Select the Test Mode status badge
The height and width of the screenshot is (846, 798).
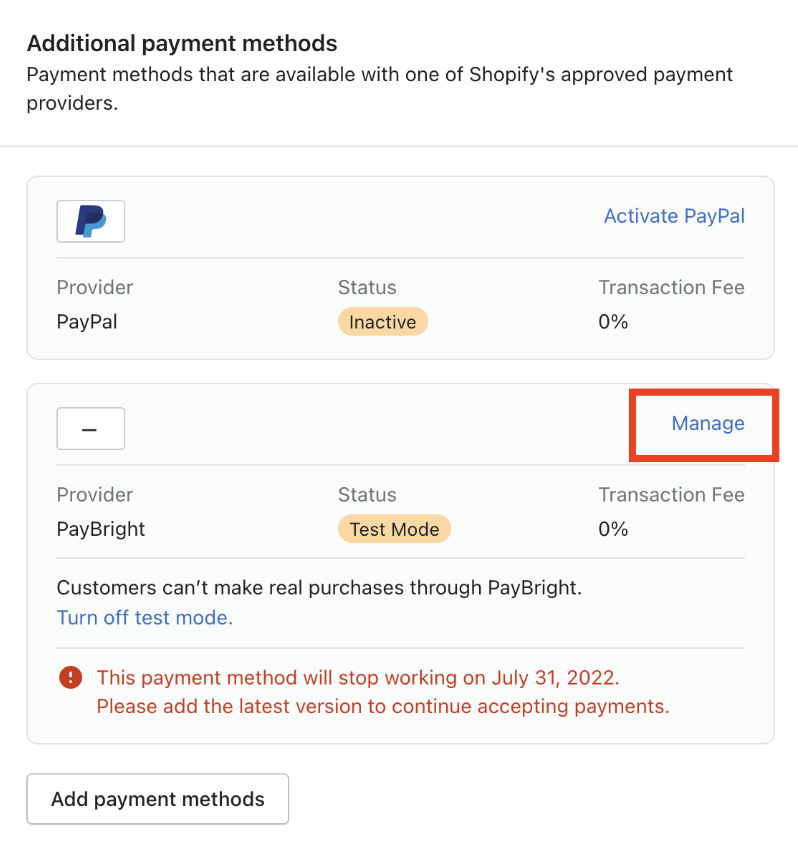click(x=394, y=528)
